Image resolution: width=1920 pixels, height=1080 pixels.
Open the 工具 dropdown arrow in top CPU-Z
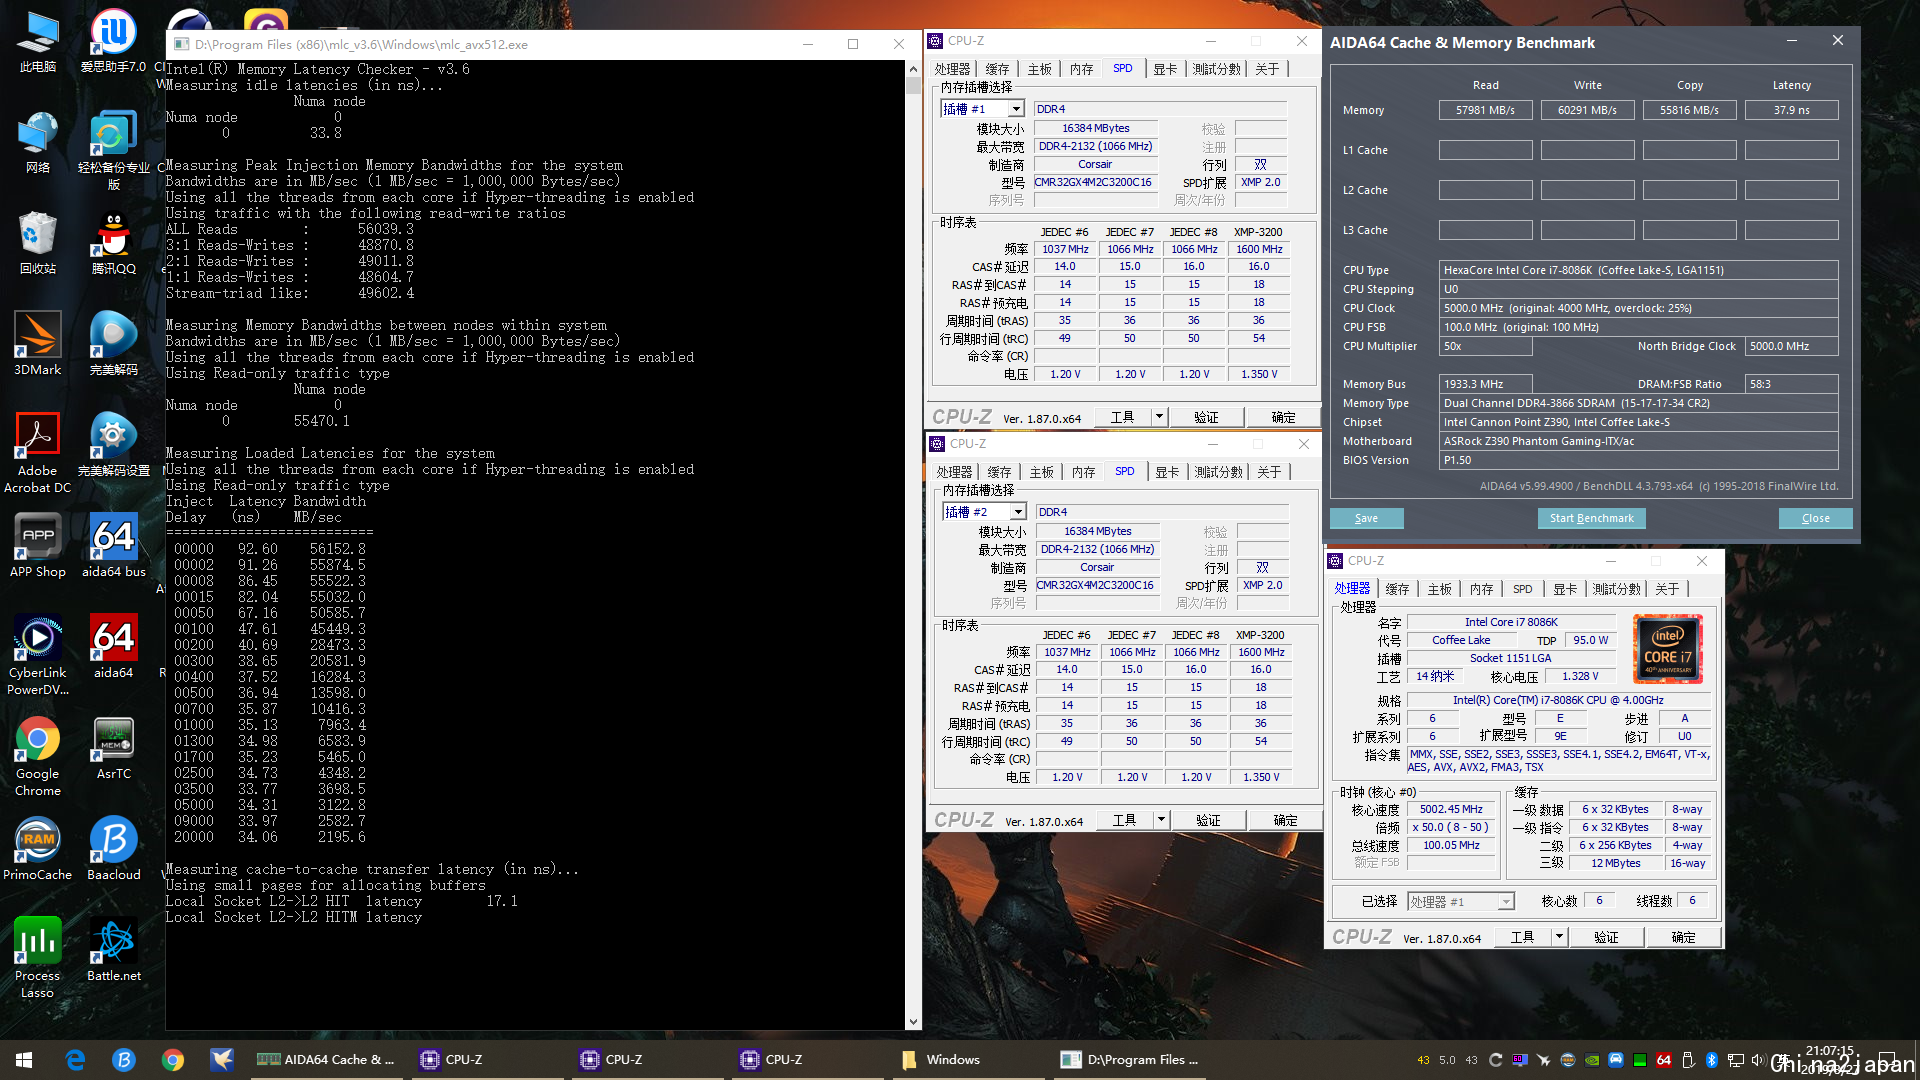pyautogui.click(x=1159, y=417)
